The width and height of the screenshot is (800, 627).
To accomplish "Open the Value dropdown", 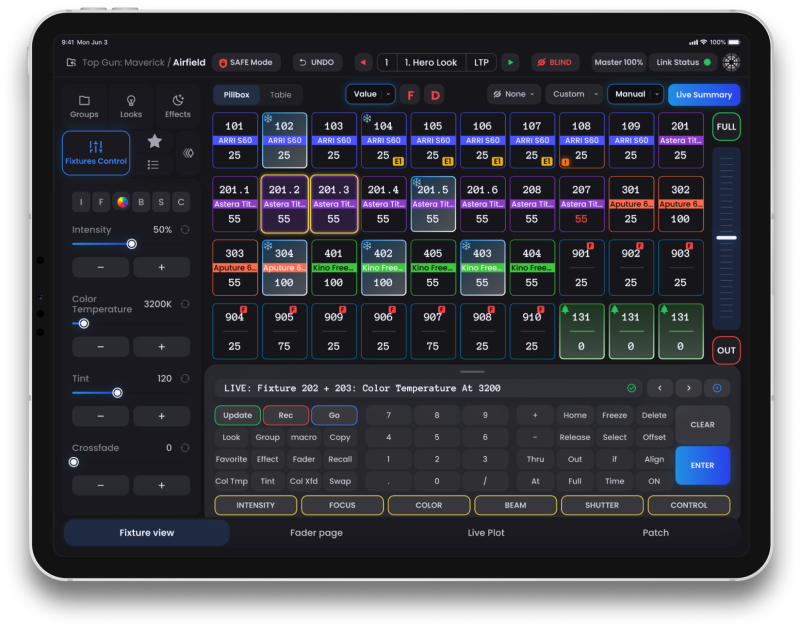I will click(x=369, y=94).
